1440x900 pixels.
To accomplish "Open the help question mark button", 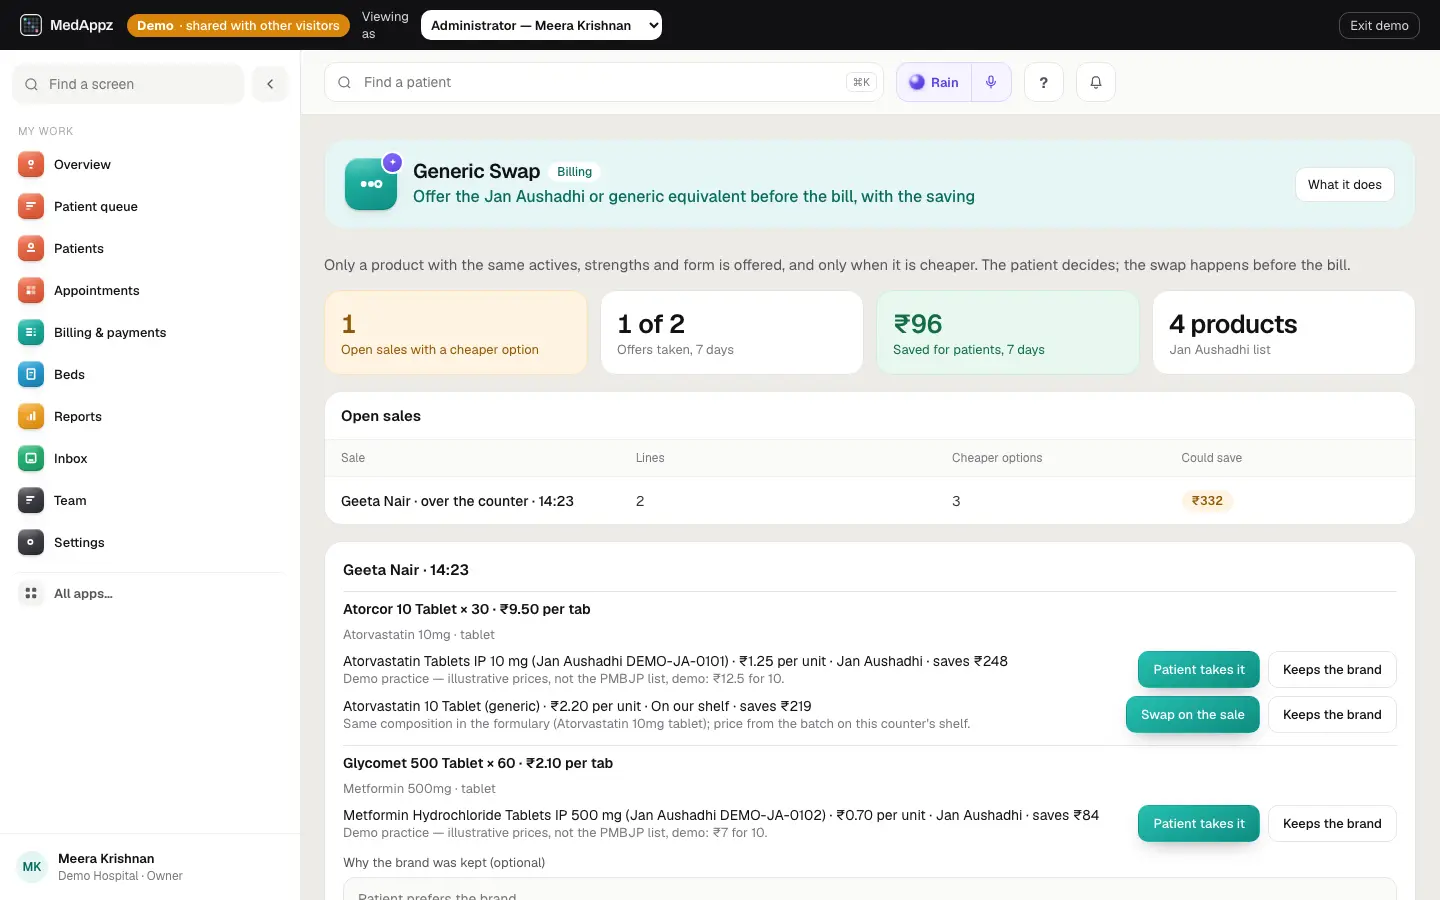I will 1044,82.
